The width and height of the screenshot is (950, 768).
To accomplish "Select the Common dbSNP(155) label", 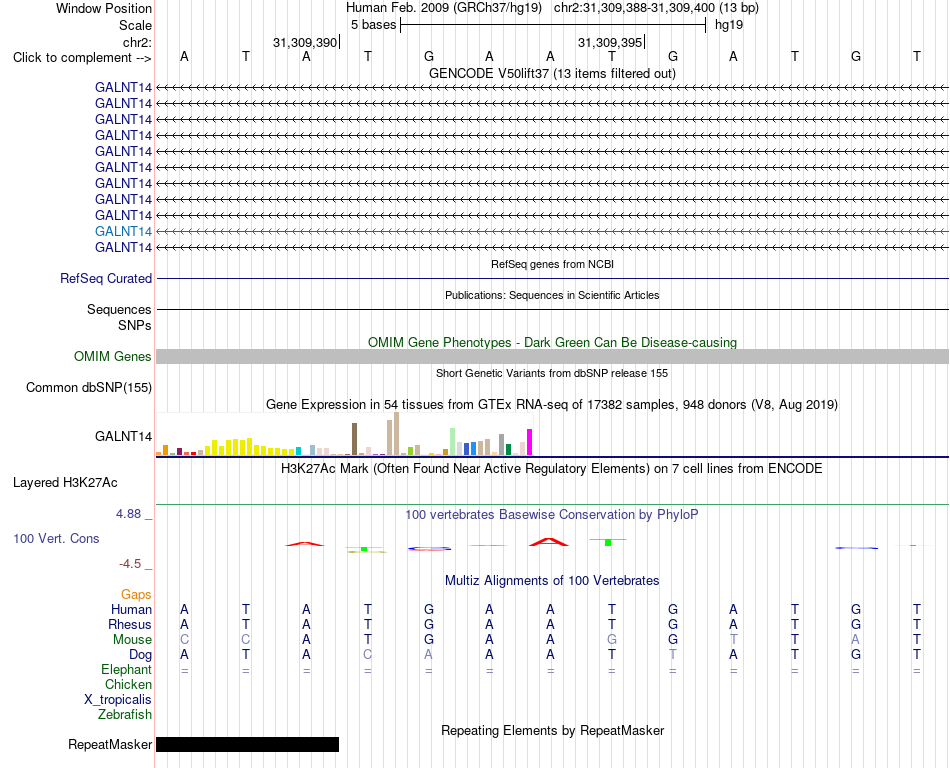I will coord(88,388).
